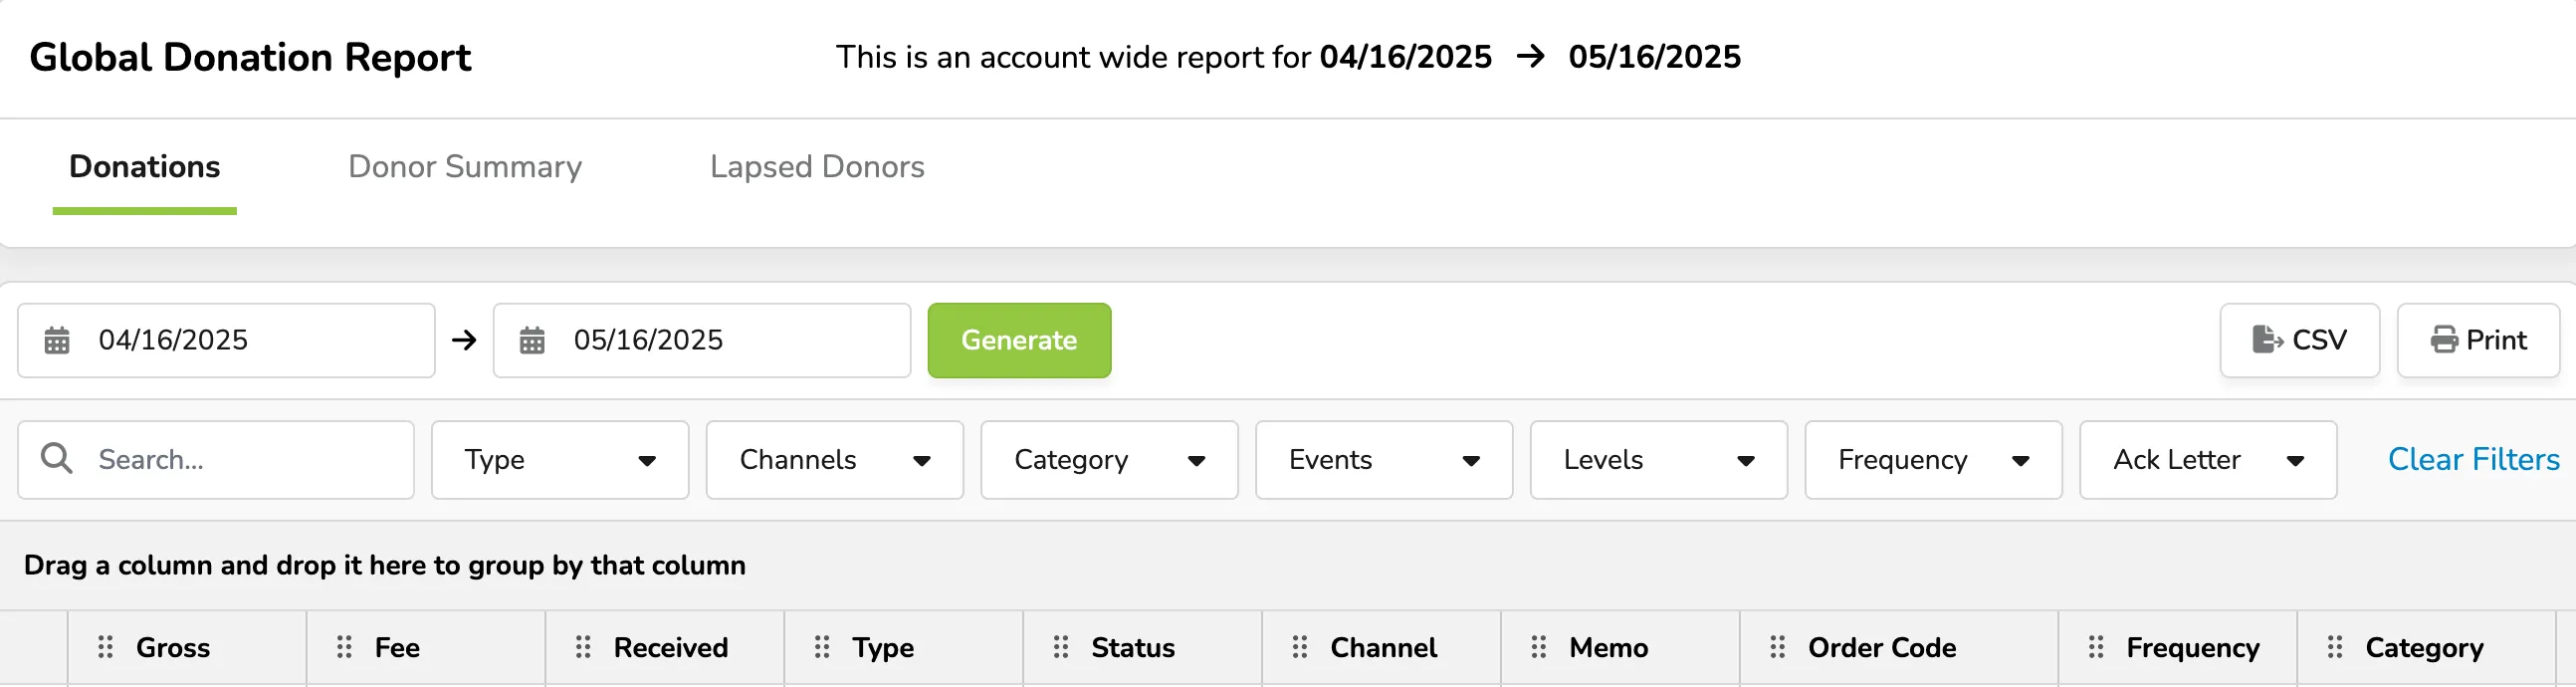
Task: Click the end date 05/16/2025 input
Action: click(702, 341)
